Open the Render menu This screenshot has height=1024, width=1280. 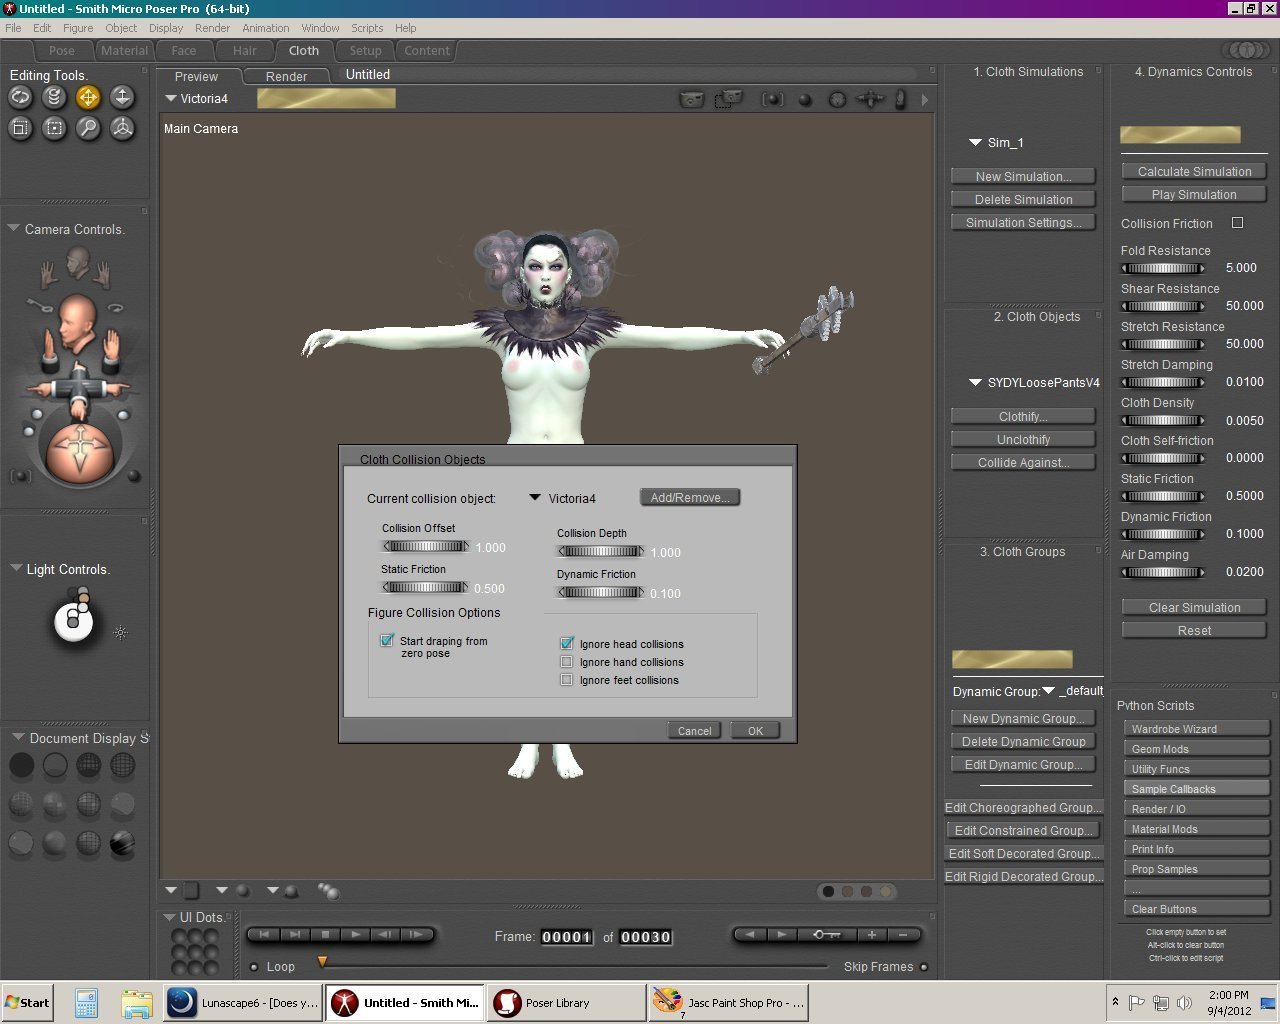(x=212, y=28)
